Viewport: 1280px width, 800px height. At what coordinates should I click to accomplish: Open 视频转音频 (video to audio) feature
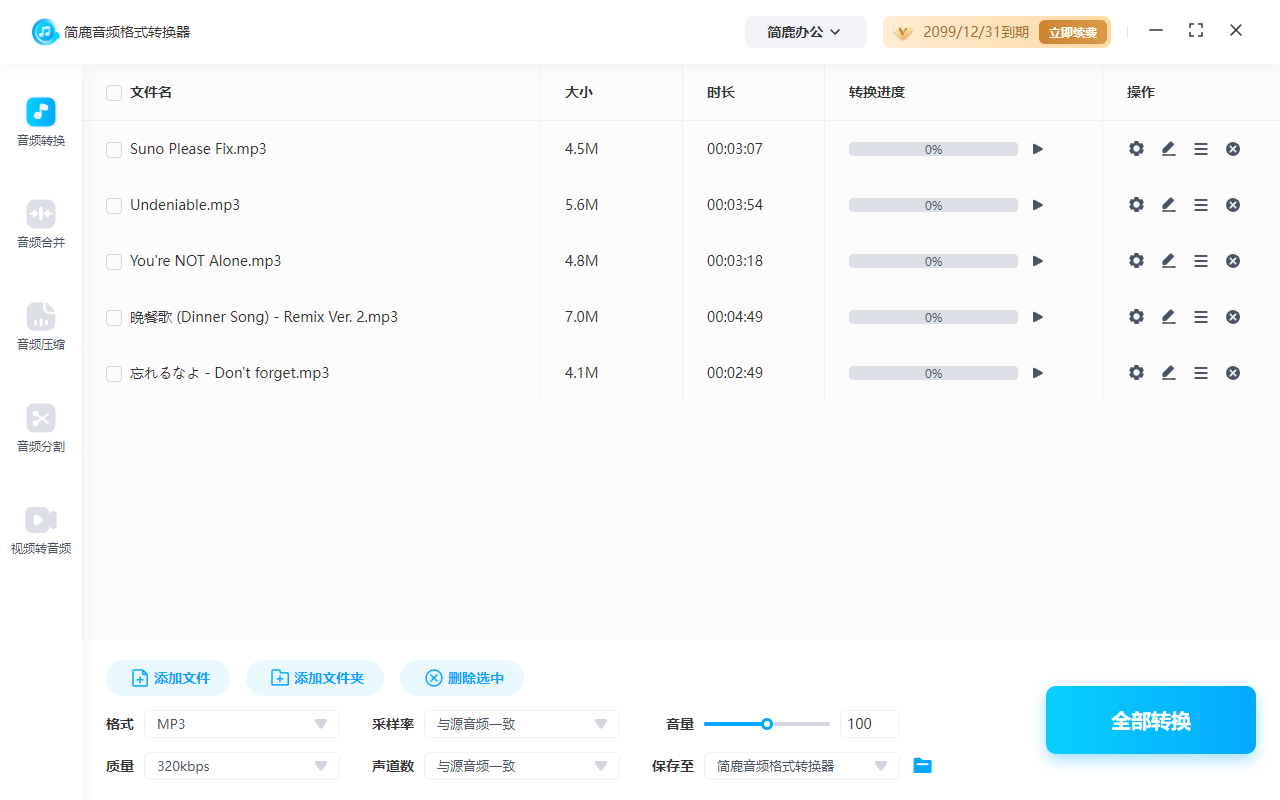coord(40,528)
